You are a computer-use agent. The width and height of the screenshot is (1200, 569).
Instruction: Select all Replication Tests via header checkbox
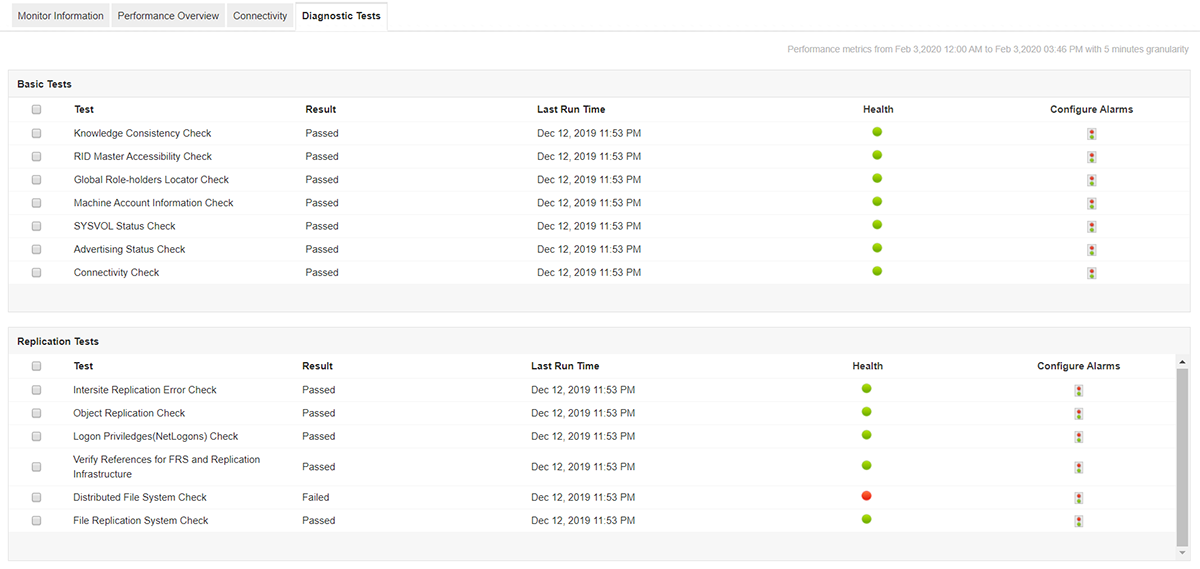pyautogui.click(x=37, y=367)
